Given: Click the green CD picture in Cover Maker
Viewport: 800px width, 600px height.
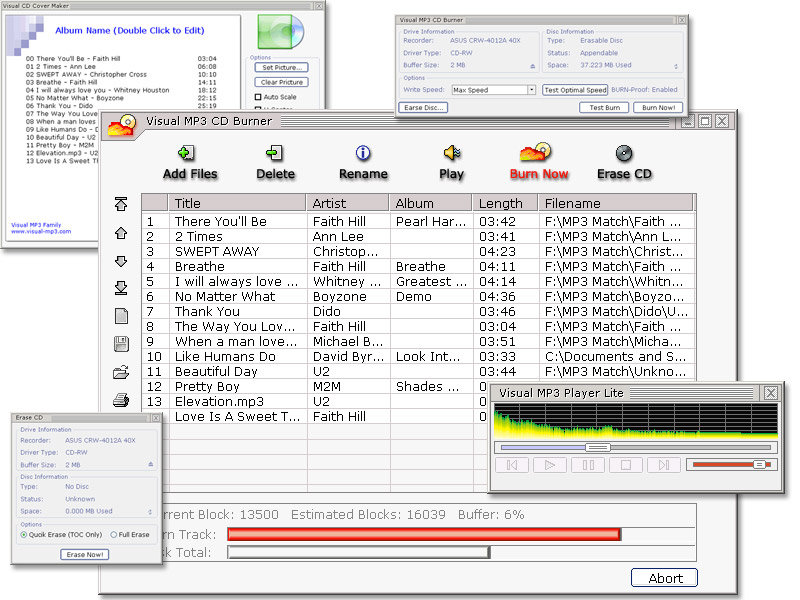Looking at the screenshot, I should point(281,32).
